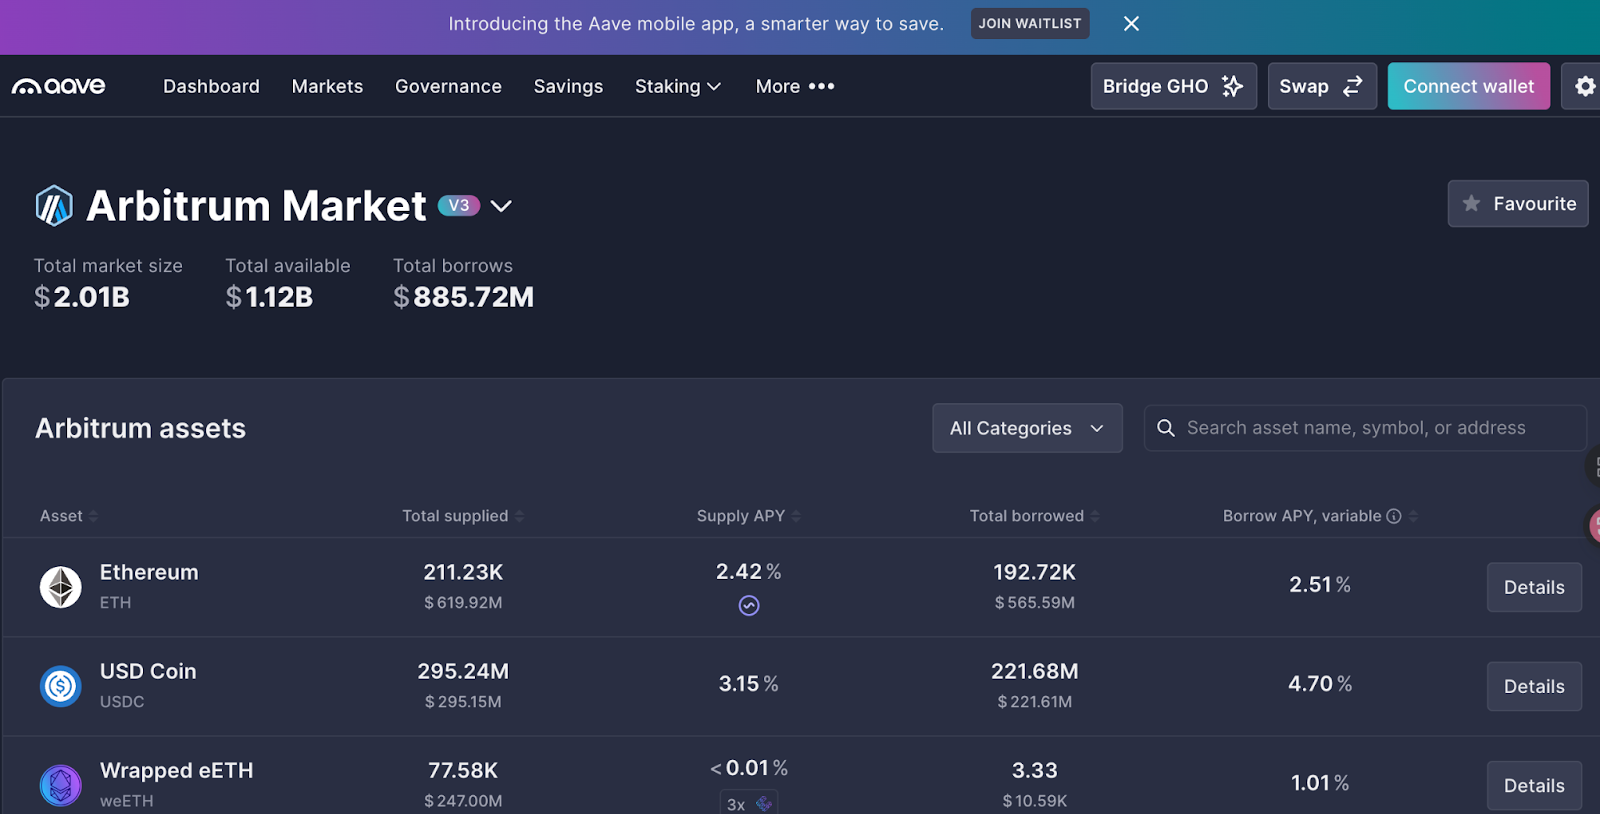Screen dimensions: 1600x814
Task: Click the Wrapped eETH asset icon
Action: pos(60,785)
